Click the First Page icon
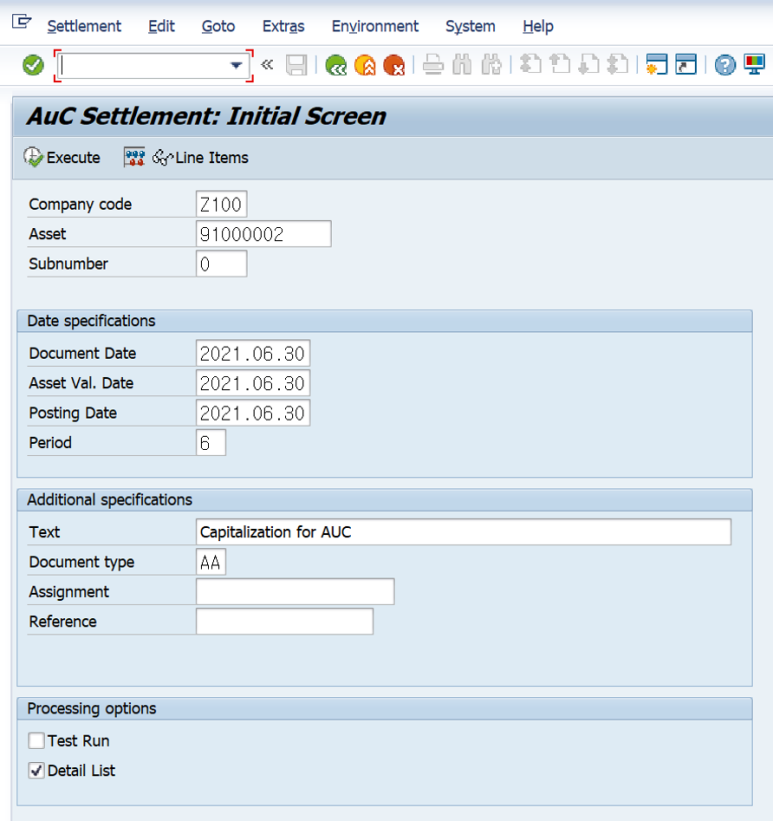 531,65
